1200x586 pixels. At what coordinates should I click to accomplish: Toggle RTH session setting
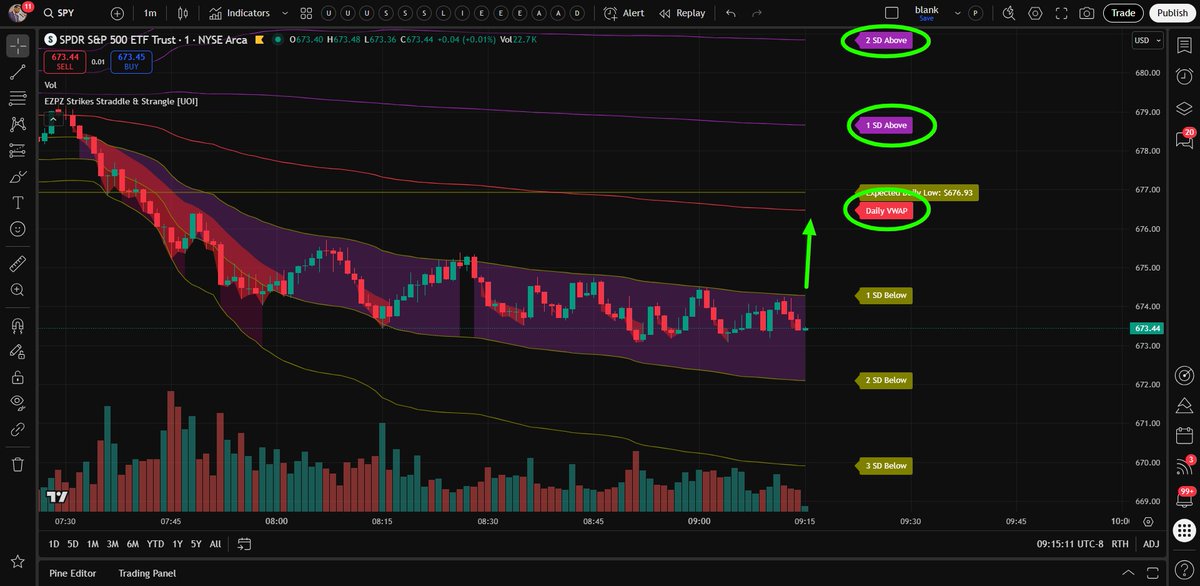pyautogui.click(x=1122, y=544)
